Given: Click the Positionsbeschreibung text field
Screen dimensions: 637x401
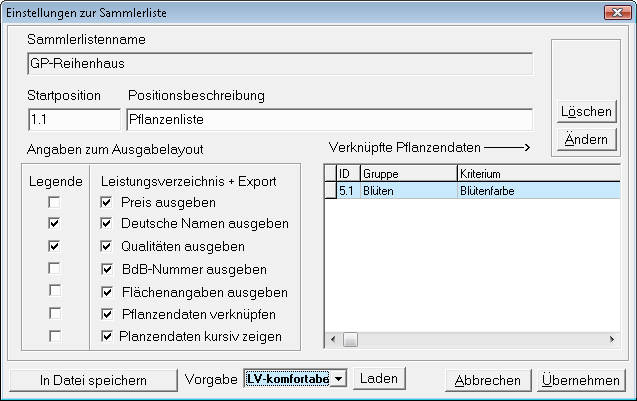Looking at the screenshot, I should click(x=329, y=119).
